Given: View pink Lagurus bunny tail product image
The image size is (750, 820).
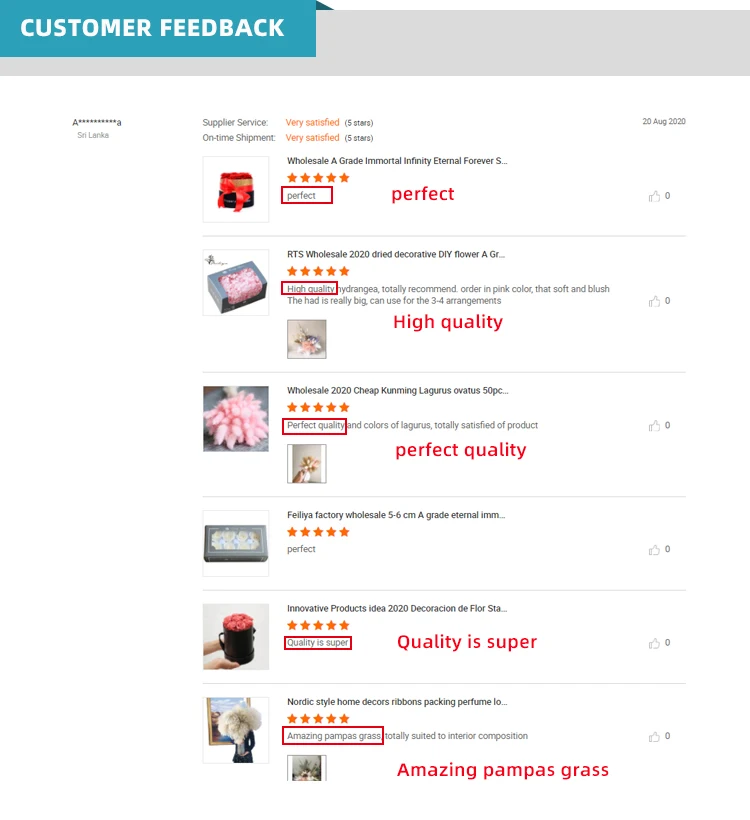Looking at the screenshot, I should pyautogui.click(x=236, y=419).
